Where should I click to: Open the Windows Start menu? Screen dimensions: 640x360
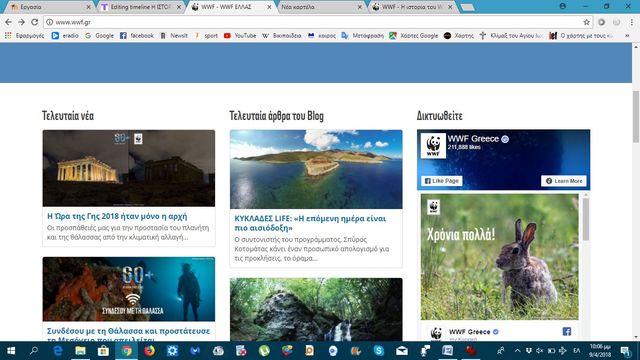pos(11,351)
